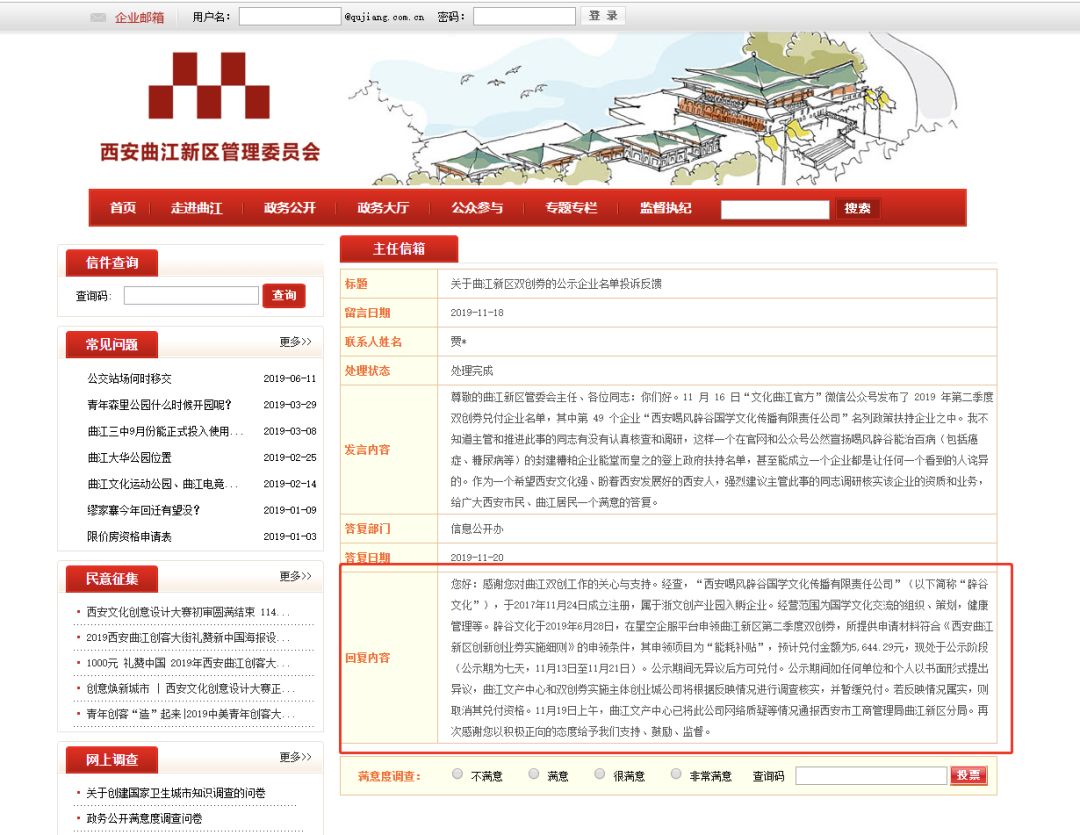Select the 很满意 radio button
This screenshot has width=1080, height=835.
[x=600, y=774]
